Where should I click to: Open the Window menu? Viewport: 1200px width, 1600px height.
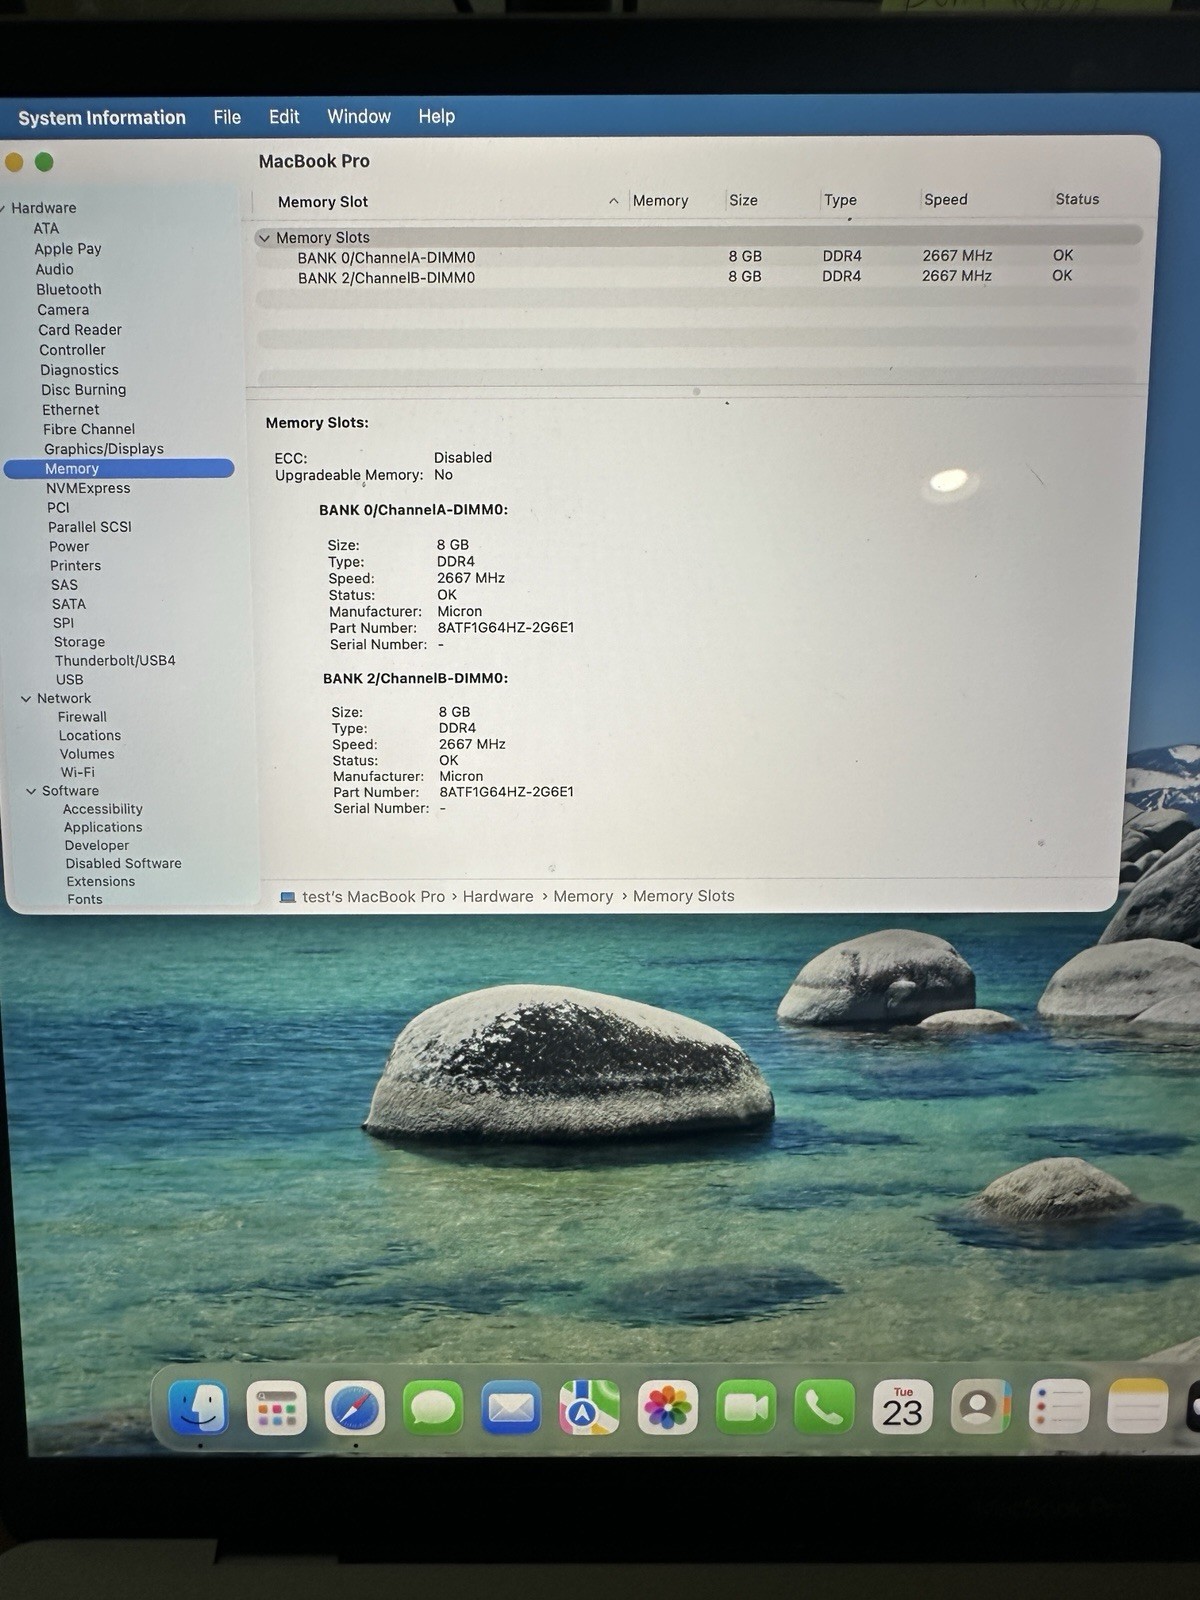pos(359,116)
